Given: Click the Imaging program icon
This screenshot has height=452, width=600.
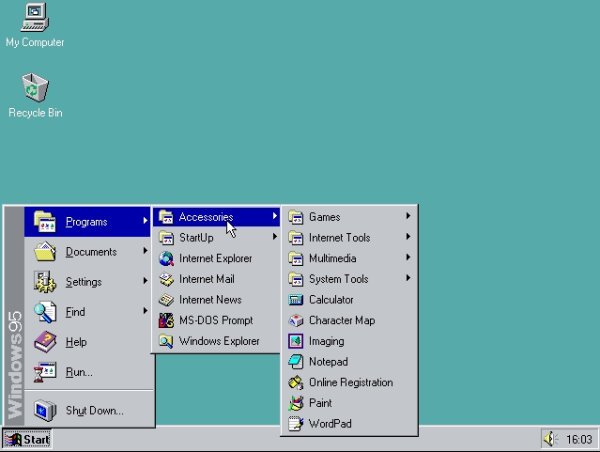Looking at the screenshot, I should tap(296, 341).
